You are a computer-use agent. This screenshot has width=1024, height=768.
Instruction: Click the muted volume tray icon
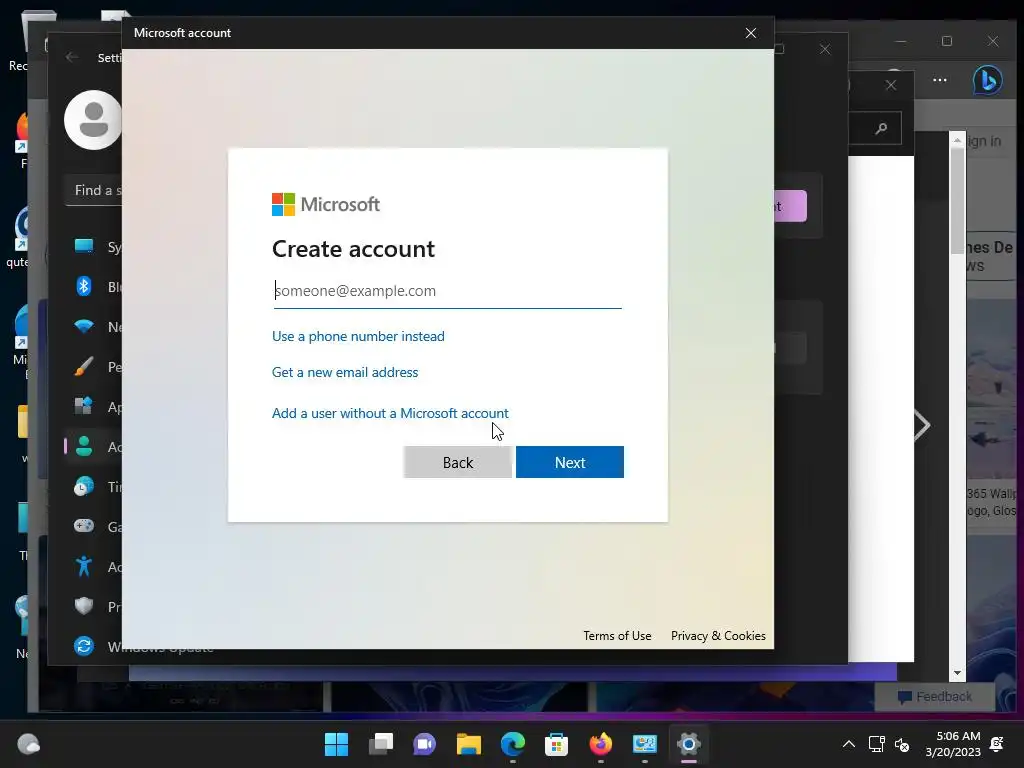[x=902, y=744]
